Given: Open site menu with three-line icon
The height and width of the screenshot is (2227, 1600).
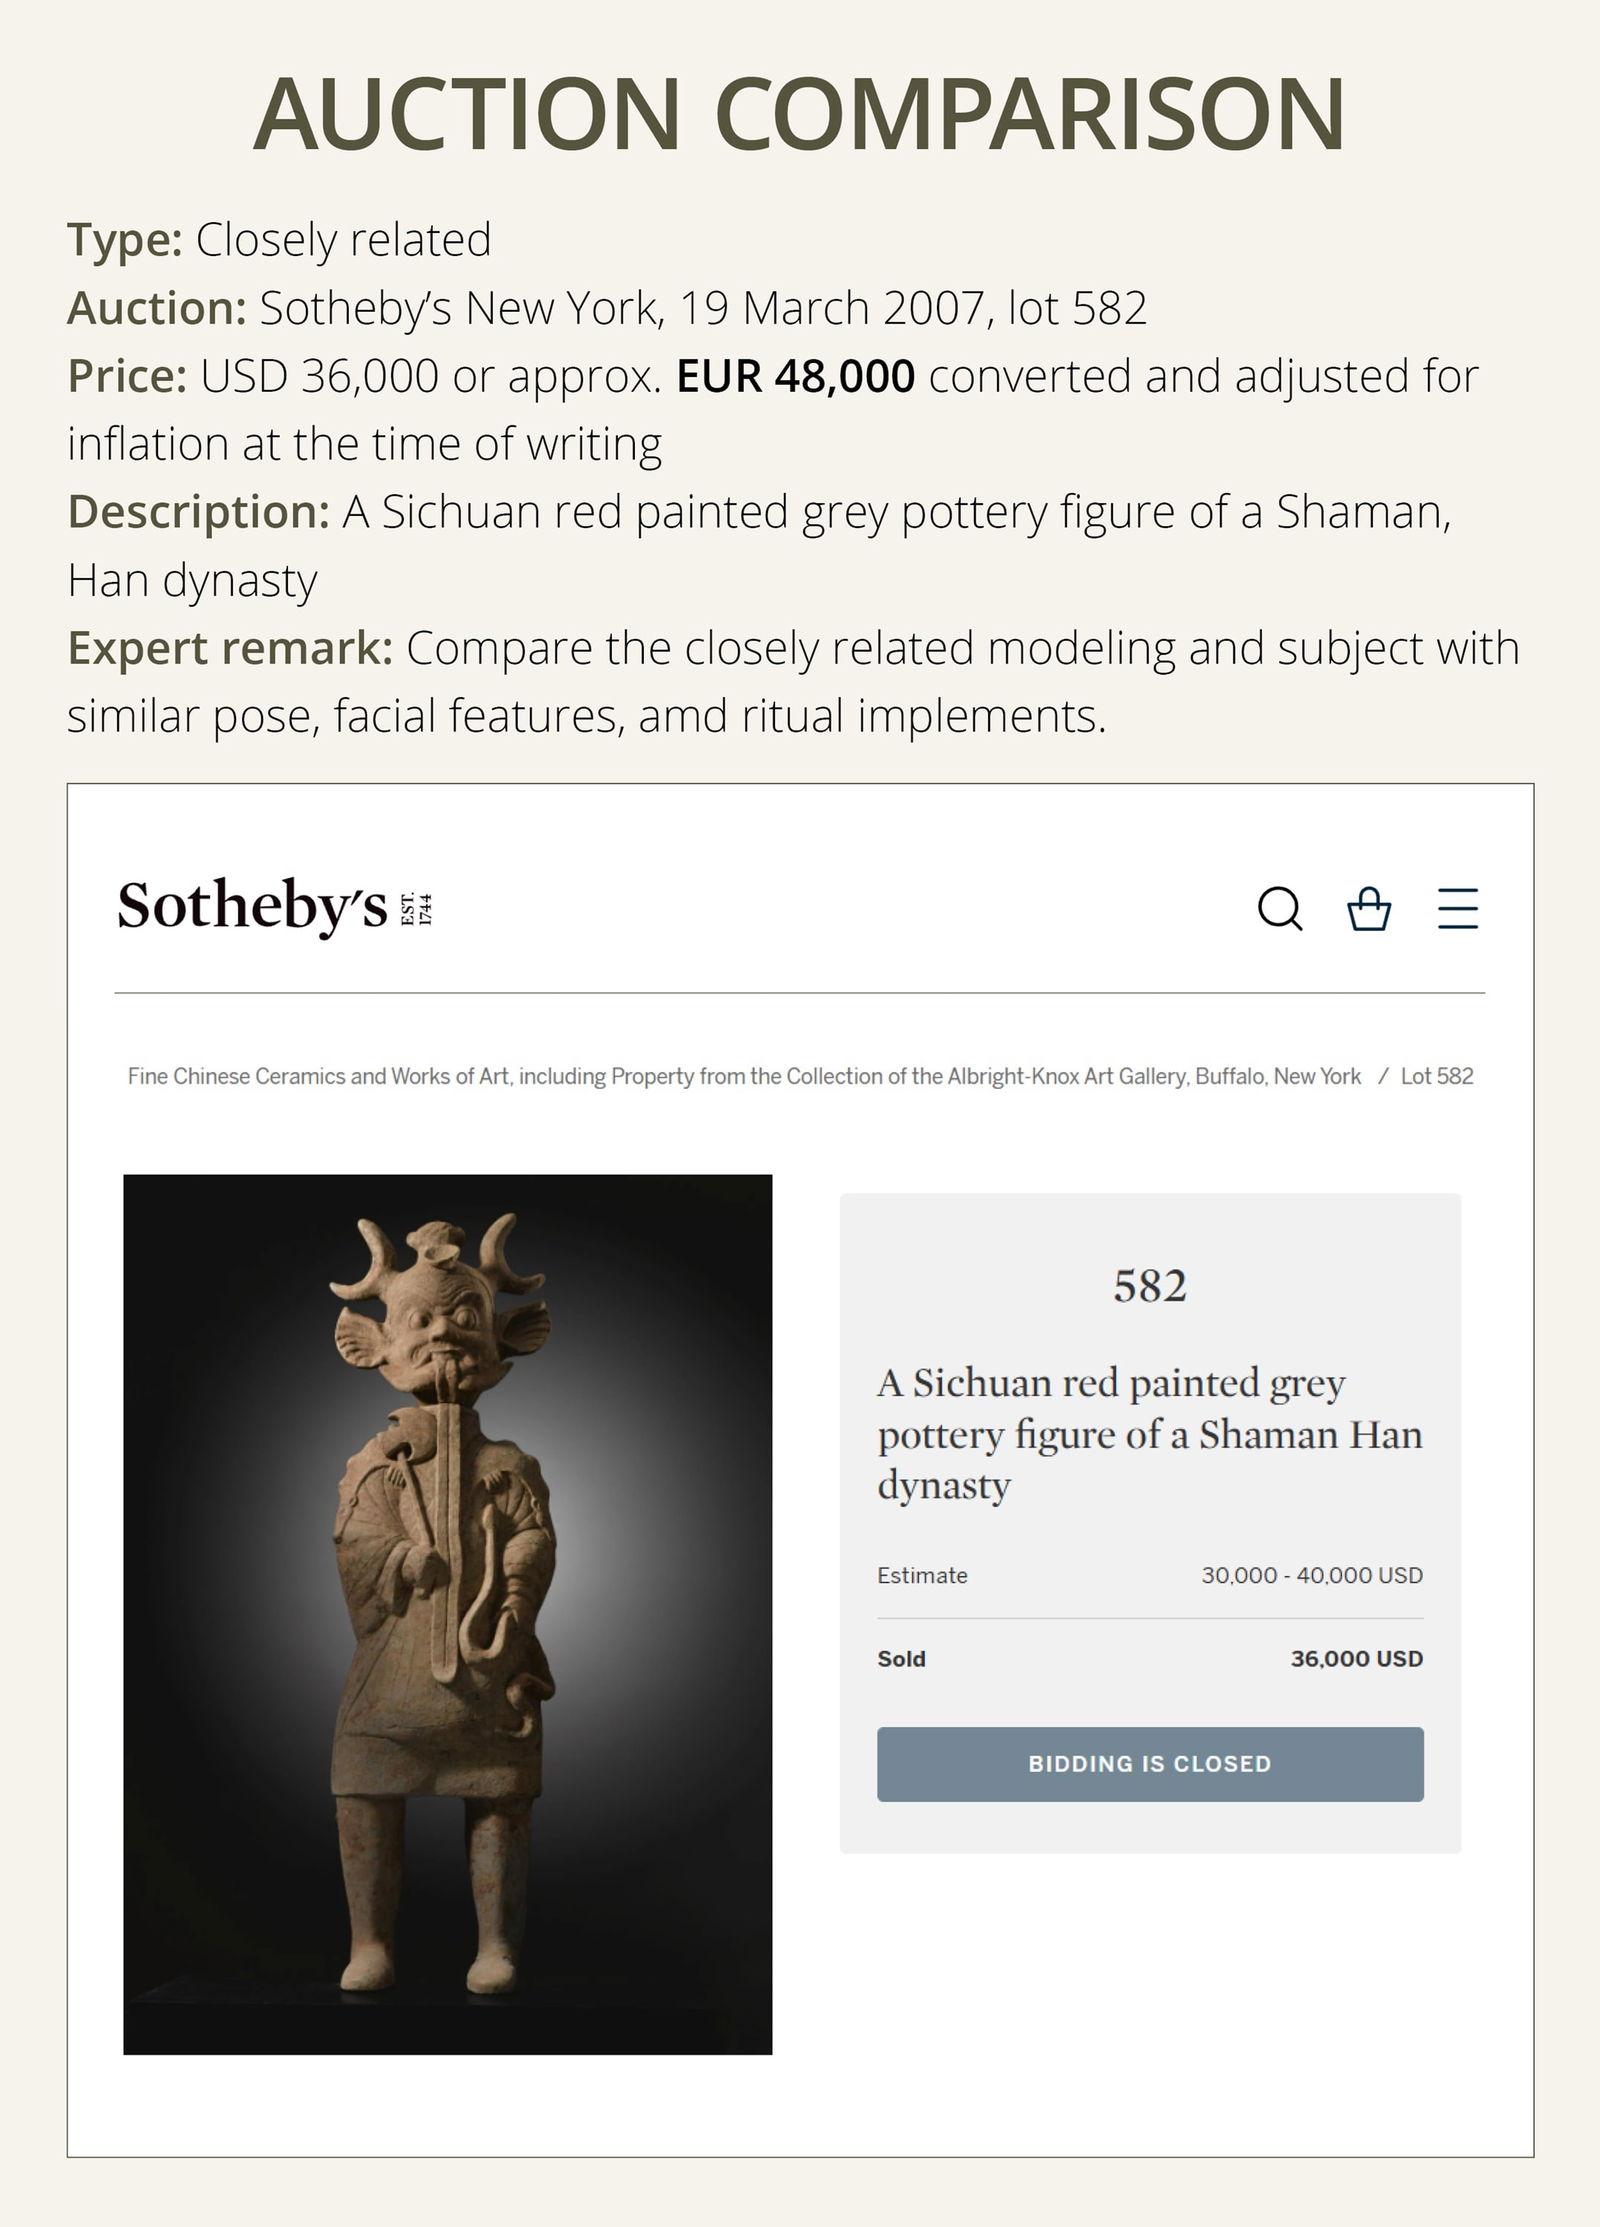Looking at the screenshot, I should point(1456,911).
